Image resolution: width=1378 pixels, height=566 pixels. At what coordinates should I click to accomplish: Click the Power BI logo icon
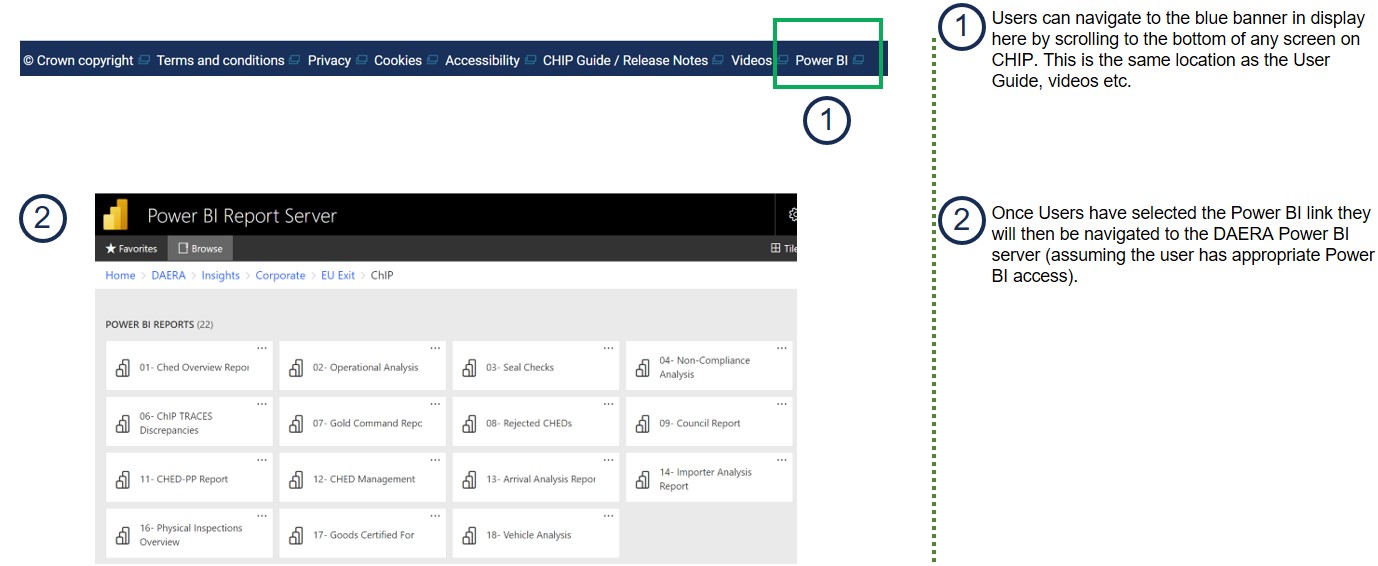118,215
